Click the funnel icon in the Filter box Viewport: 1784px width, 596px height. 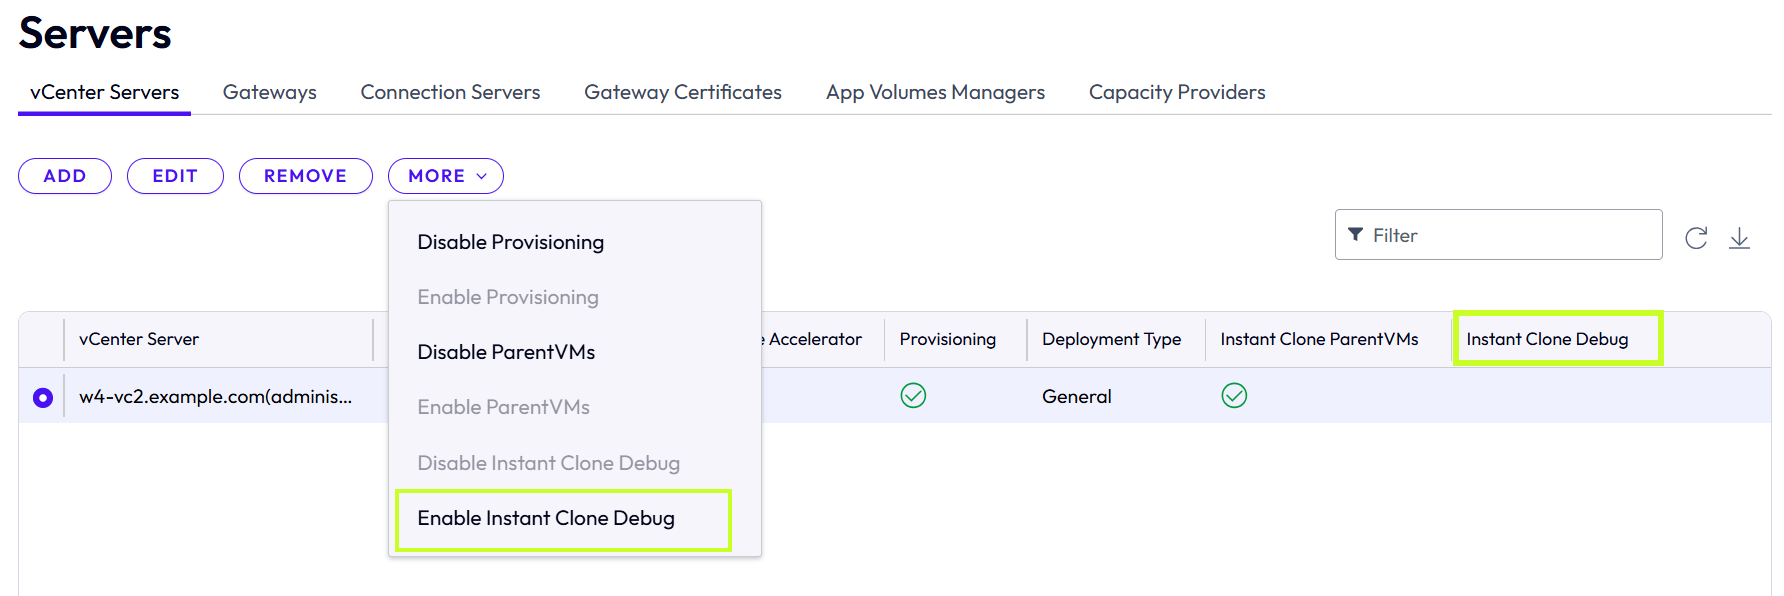tap(1355, 235)
